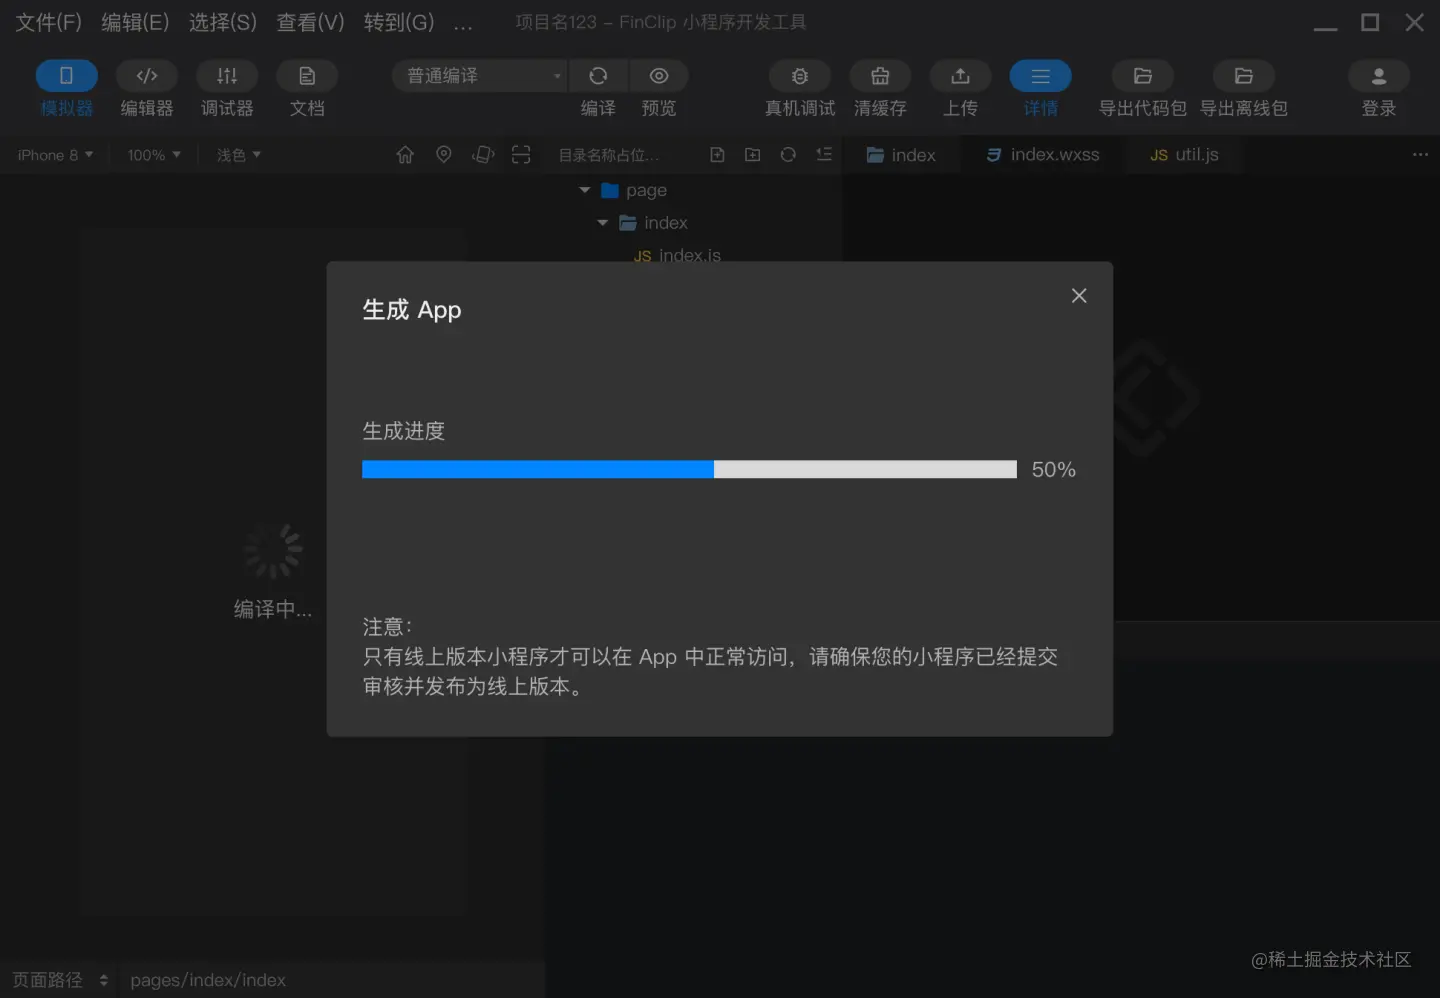
Task: Start real device debugging (真机调试)
Action: 800,76
